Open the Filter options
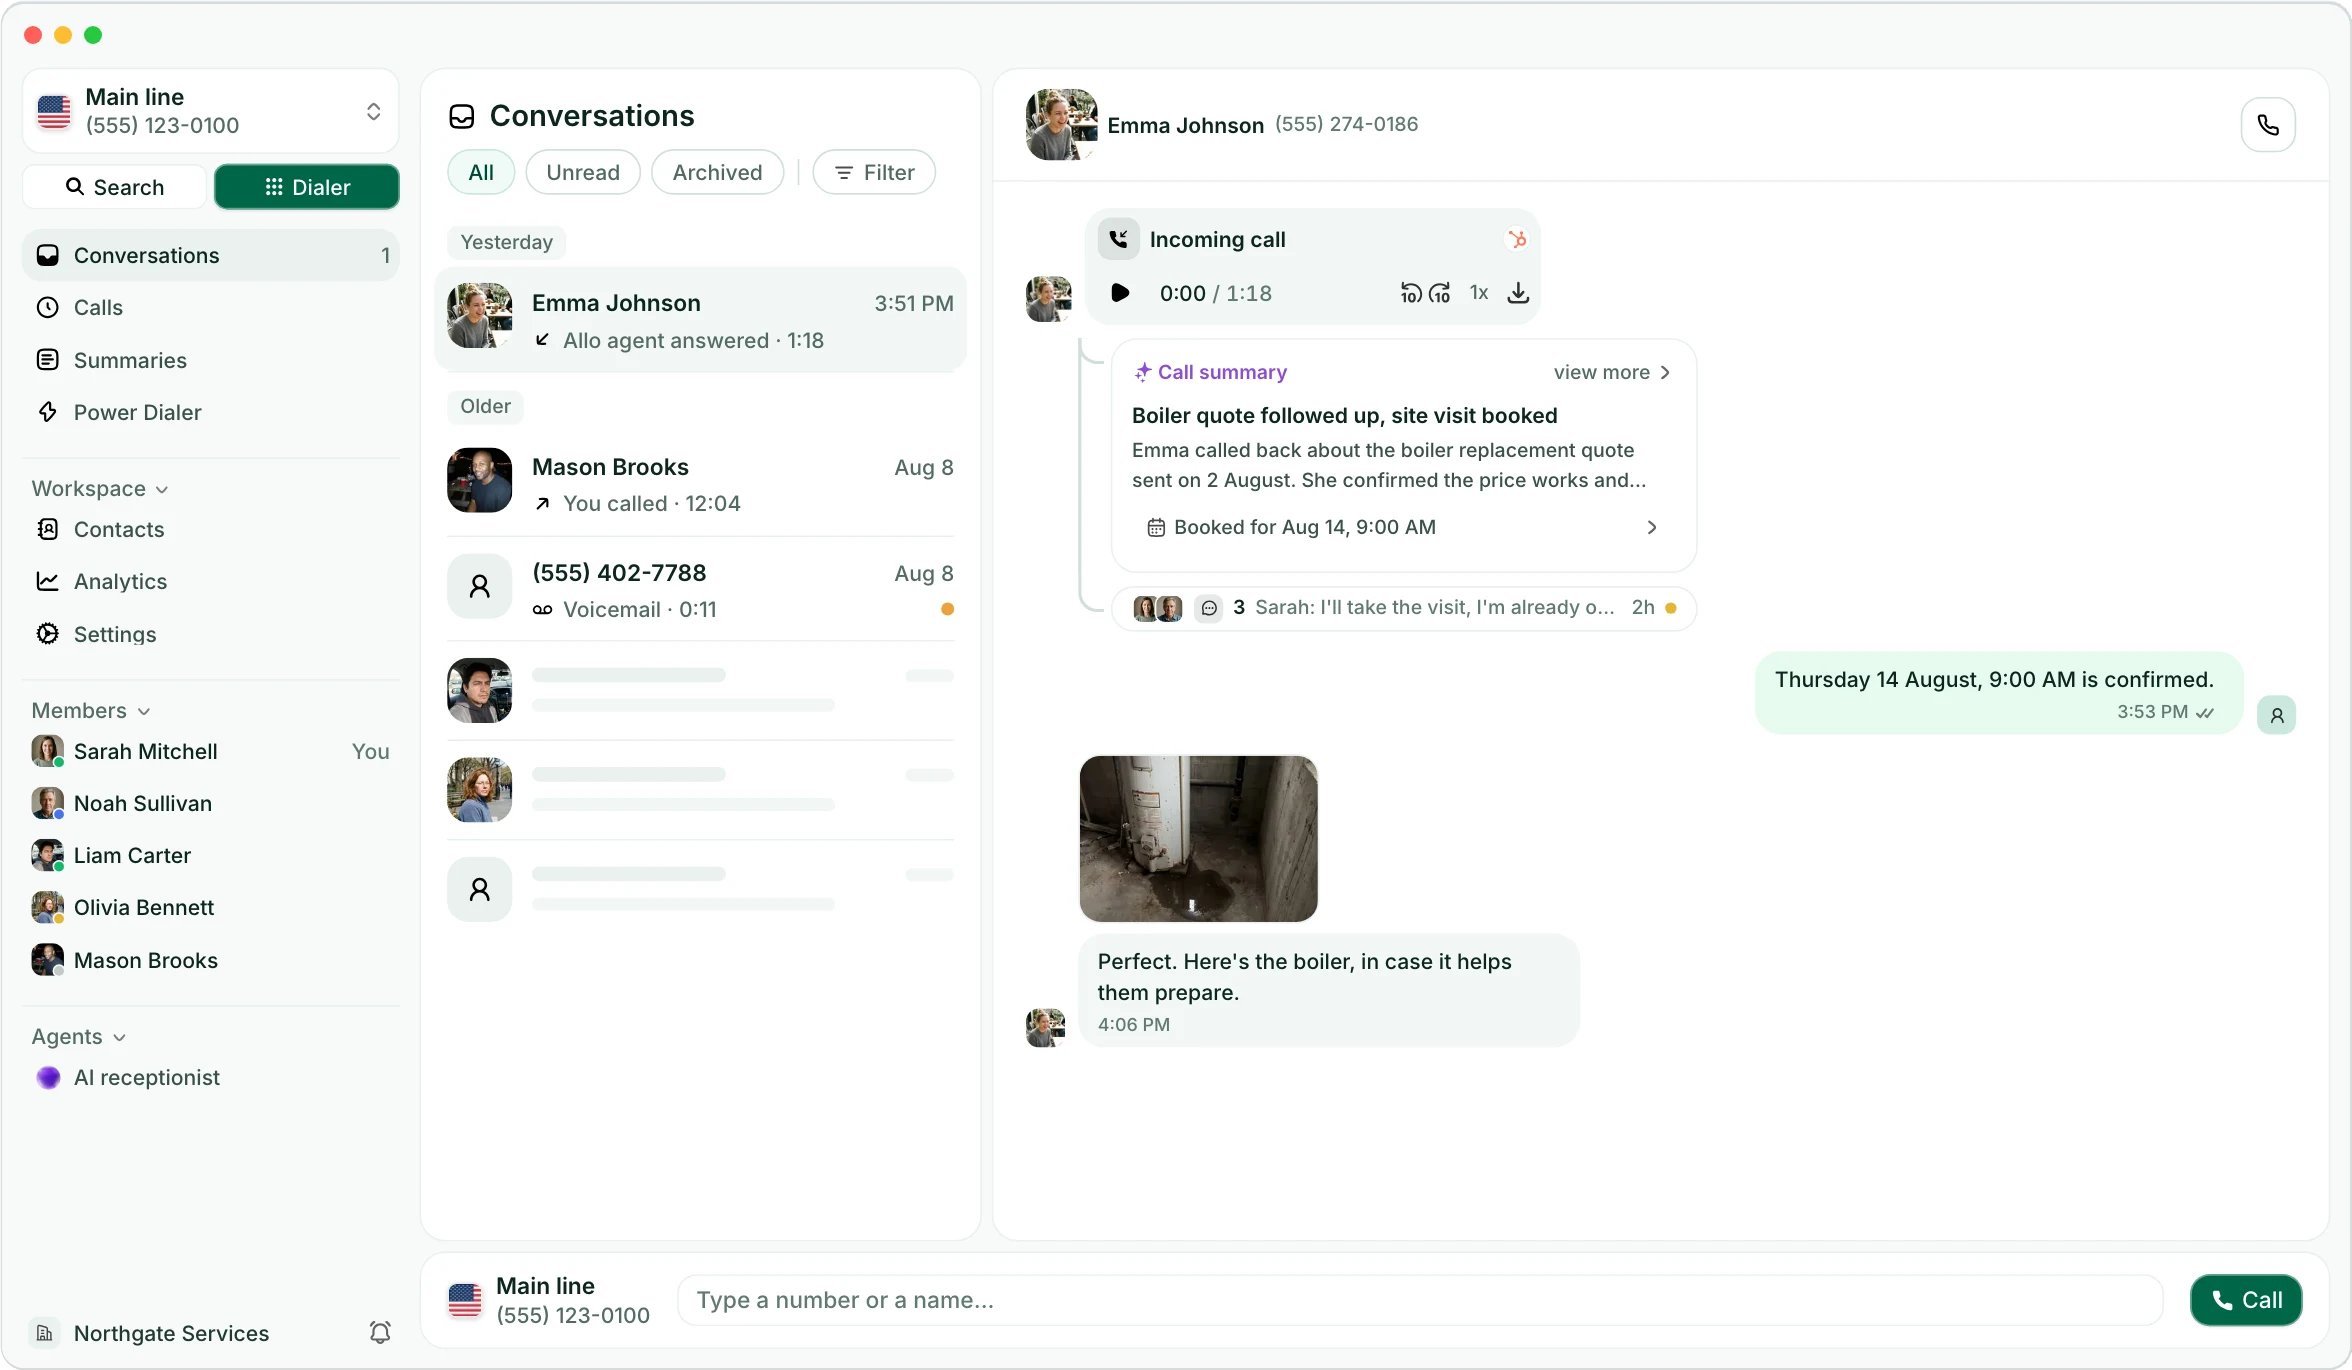Screen dimensions: 2352x1370 pyautogui.click(x=874, y=172)
